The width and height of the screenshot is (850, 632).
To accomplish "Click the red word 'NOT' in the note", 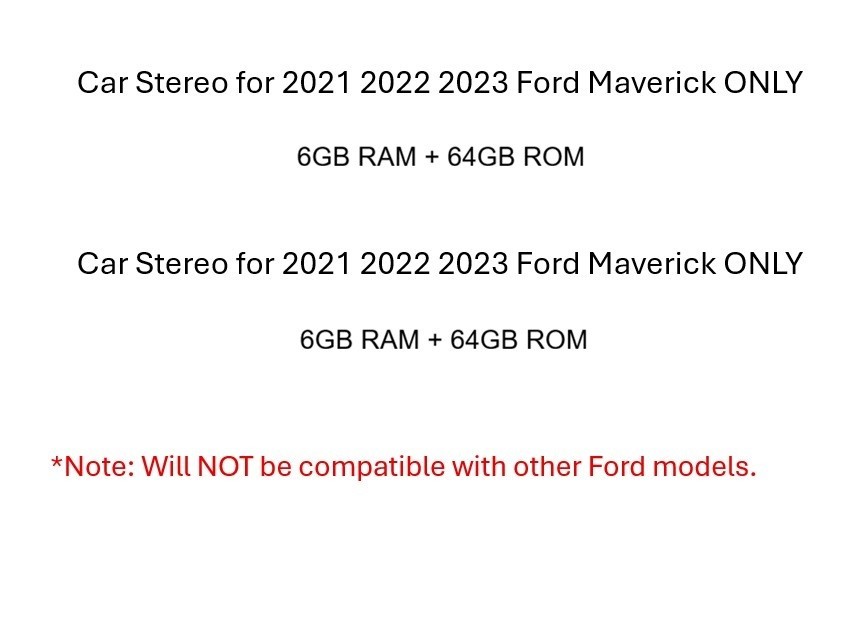I will tap(225, 467).
